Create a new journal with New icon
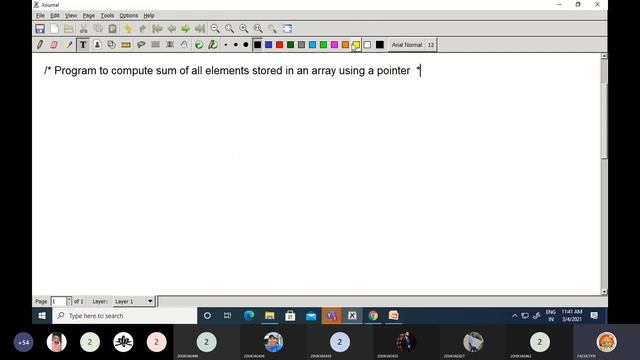The image size is (640, 360). pyautogui.click(x=54, y=29)
